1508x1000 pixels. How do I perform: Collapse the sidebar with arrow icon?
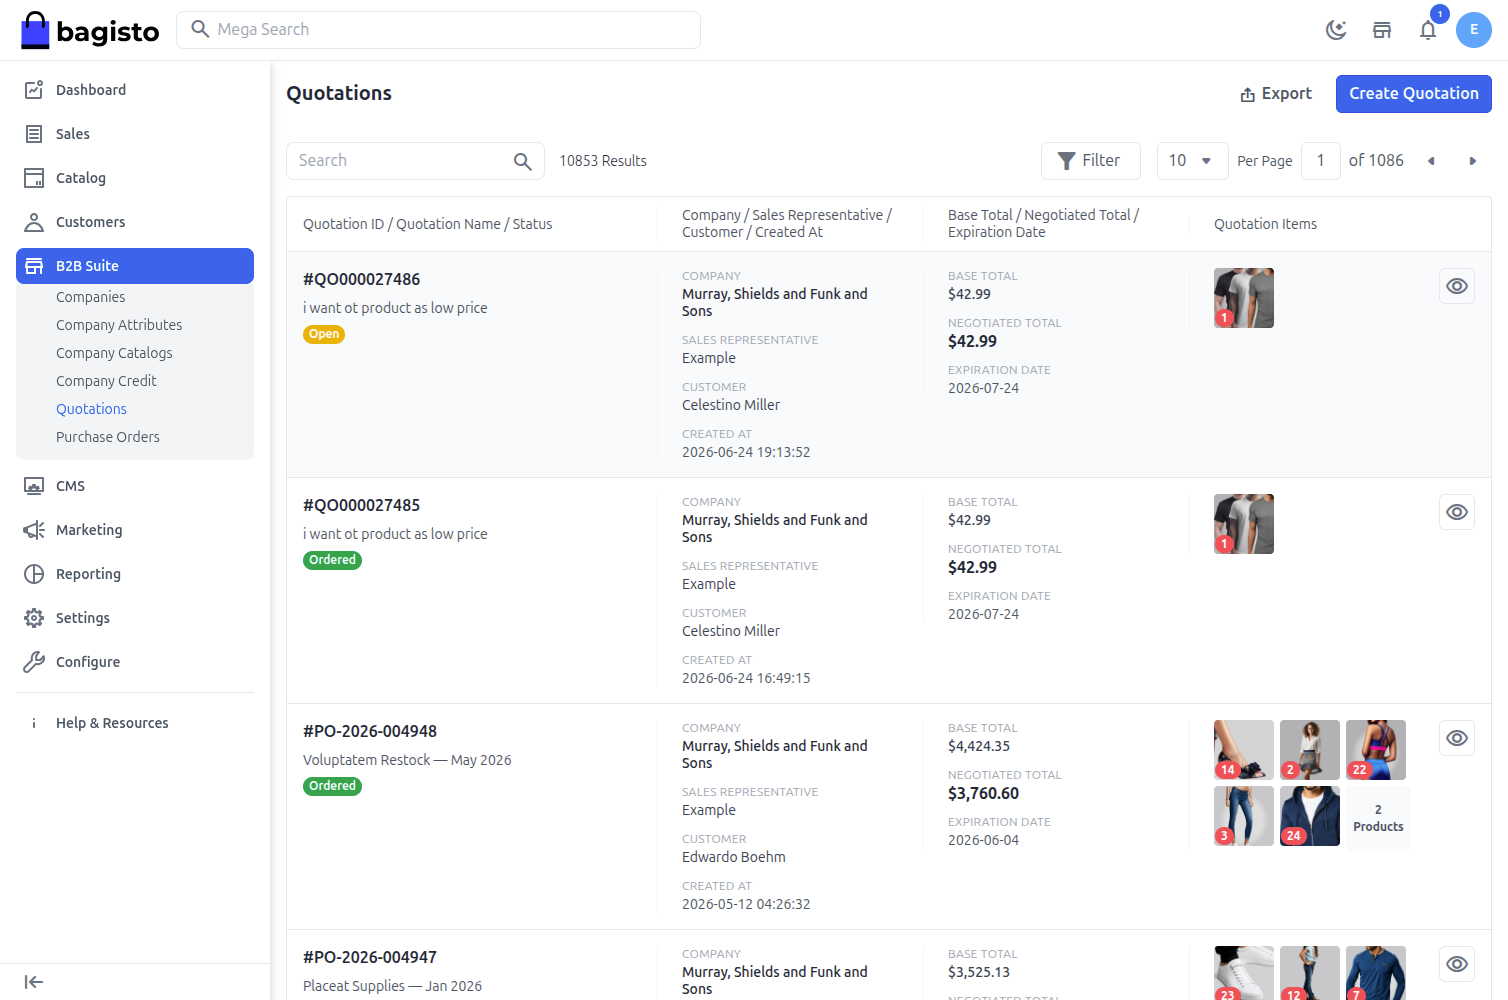pyautogui.click(x=34, y=982)
